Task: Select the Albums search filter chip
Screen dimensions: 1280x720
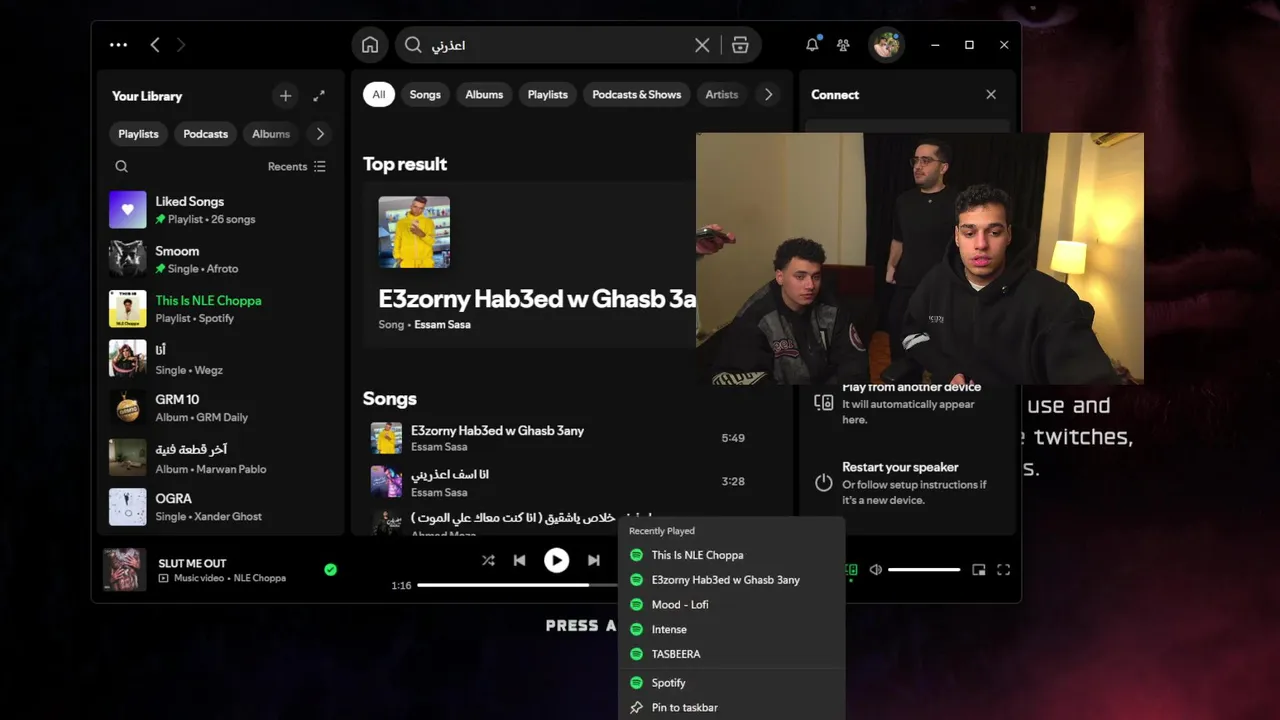Action: (484, 95)
